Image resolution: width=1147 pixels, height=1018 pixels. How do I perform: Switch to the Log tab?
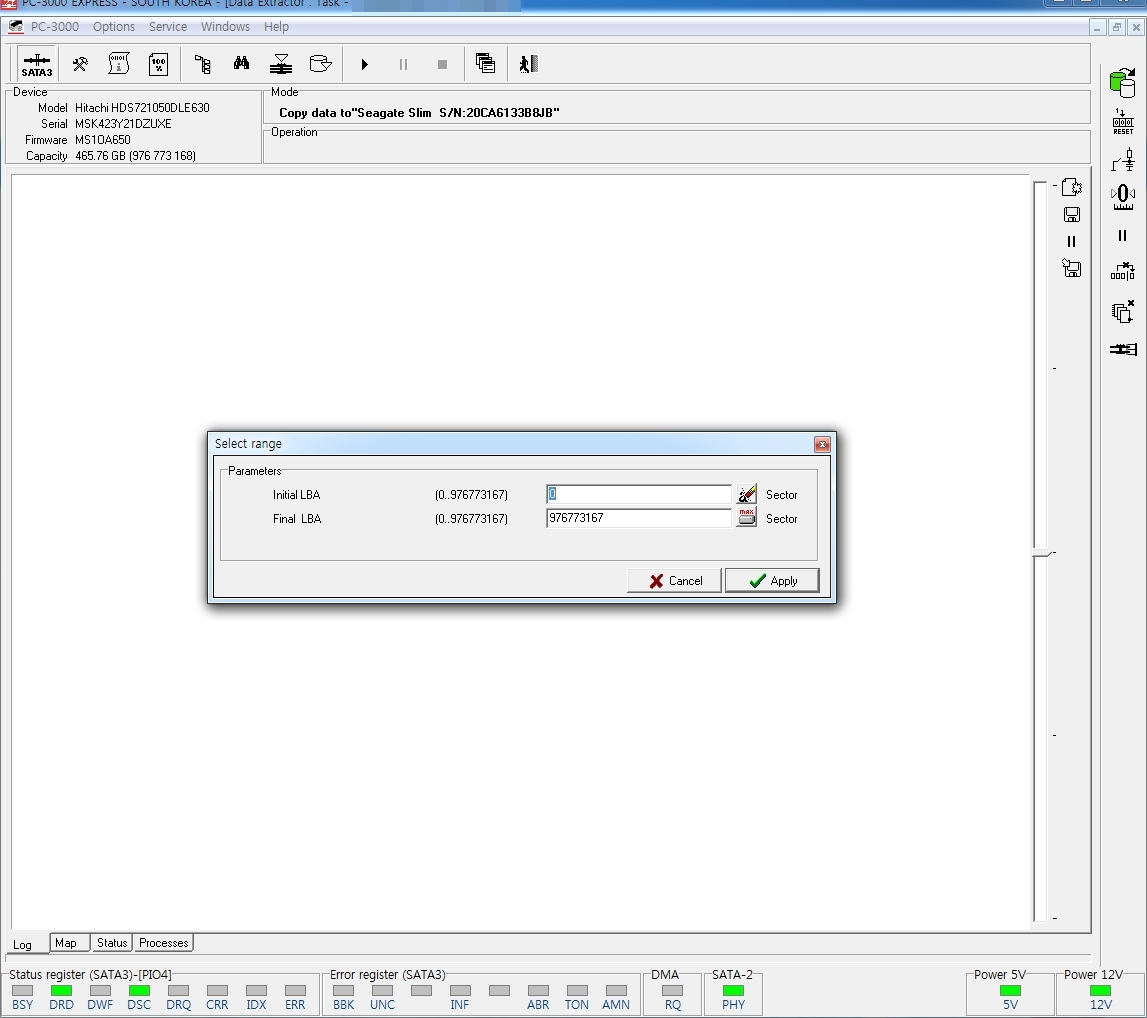23,944
